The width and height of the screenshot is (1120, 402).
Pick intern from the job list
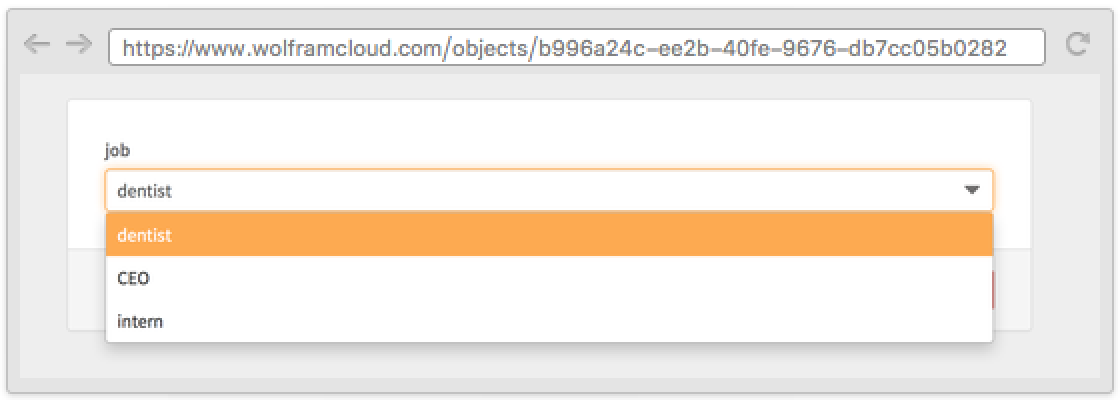click(548, 321)
